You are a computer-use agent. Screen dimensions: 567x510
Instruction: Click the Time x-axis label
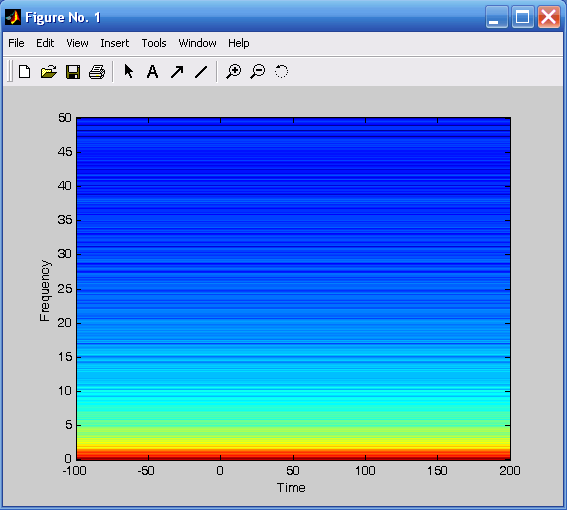pyautogui.click(x=291, y=488)
